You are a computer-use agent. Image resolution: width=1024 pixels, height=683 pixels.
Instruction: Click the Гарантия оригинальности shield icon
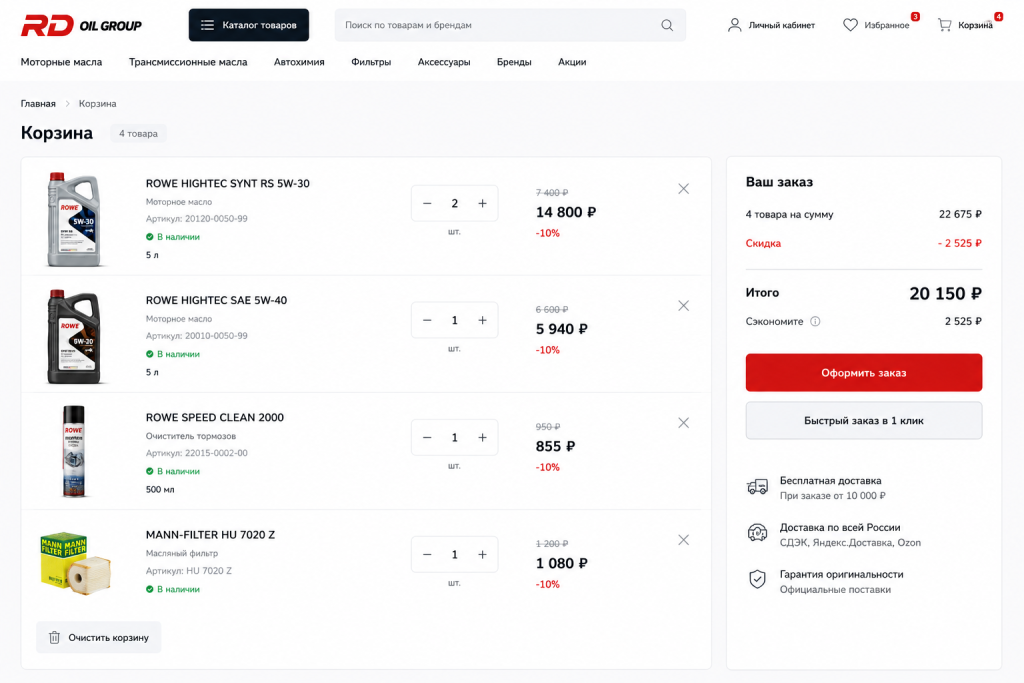tap(758, 579)
